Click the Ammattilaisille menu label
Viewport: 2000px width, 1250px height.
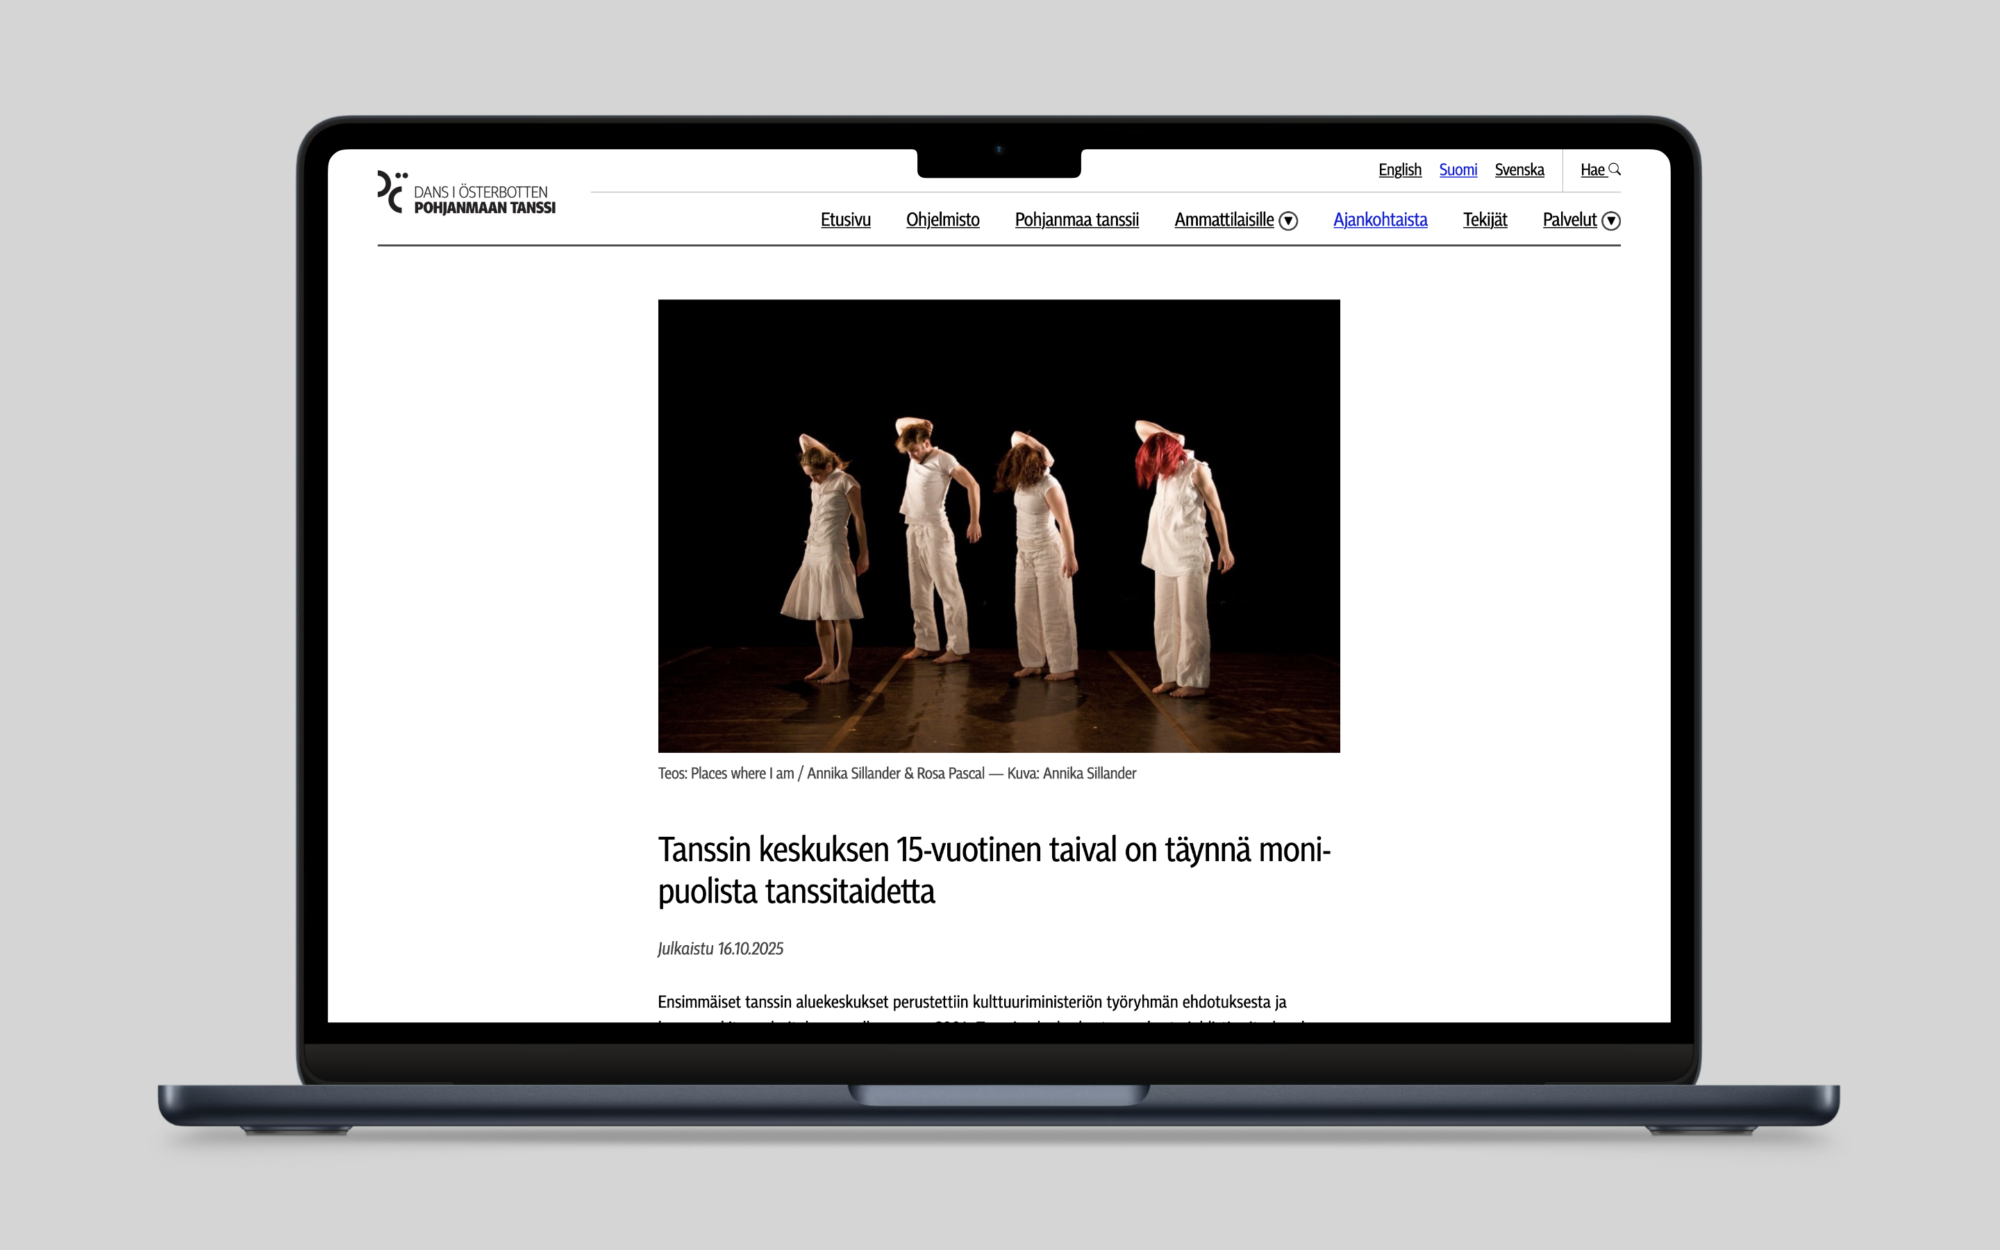click(x=1223, y=220)
